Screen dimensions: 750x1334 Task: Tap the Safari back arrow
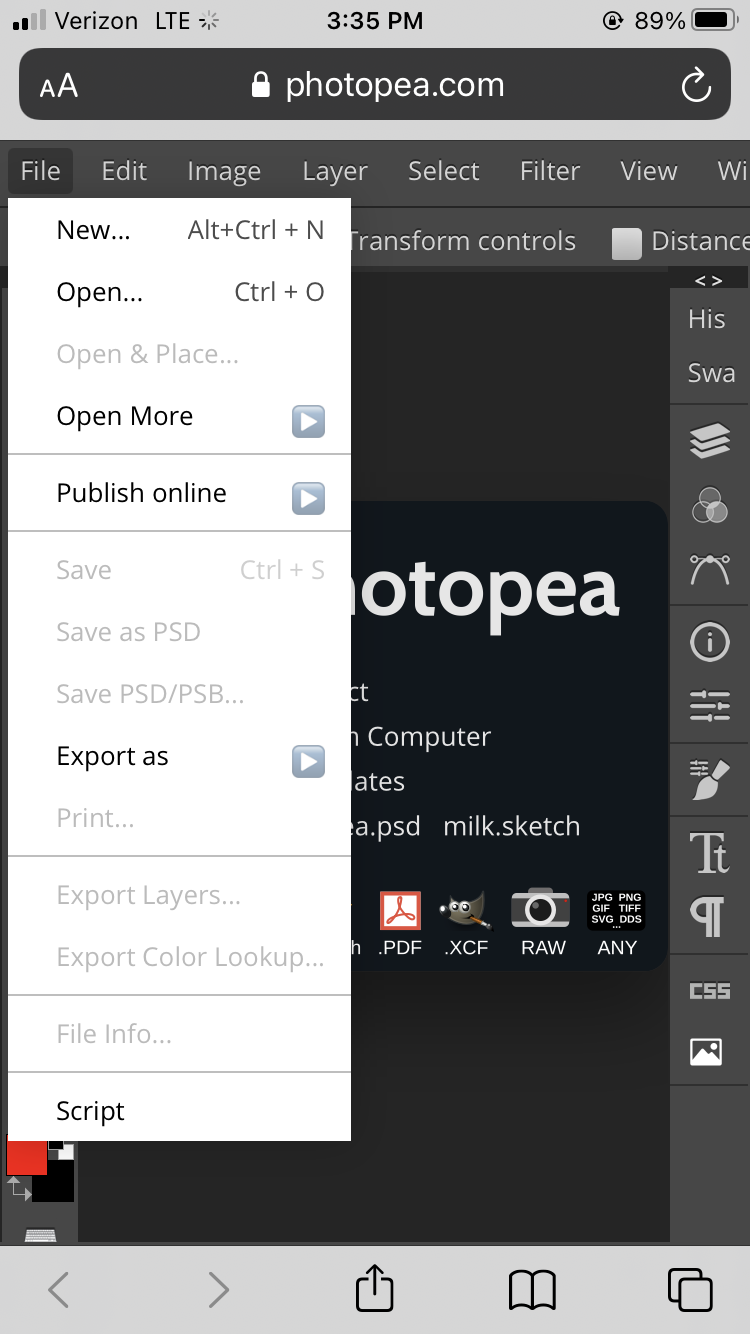(x=59, y=1290)
